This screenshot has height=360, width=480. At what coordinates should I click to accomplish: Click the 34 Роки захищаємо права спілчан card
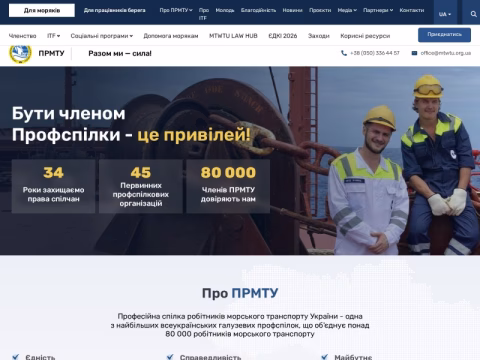(x=53, y=186)
